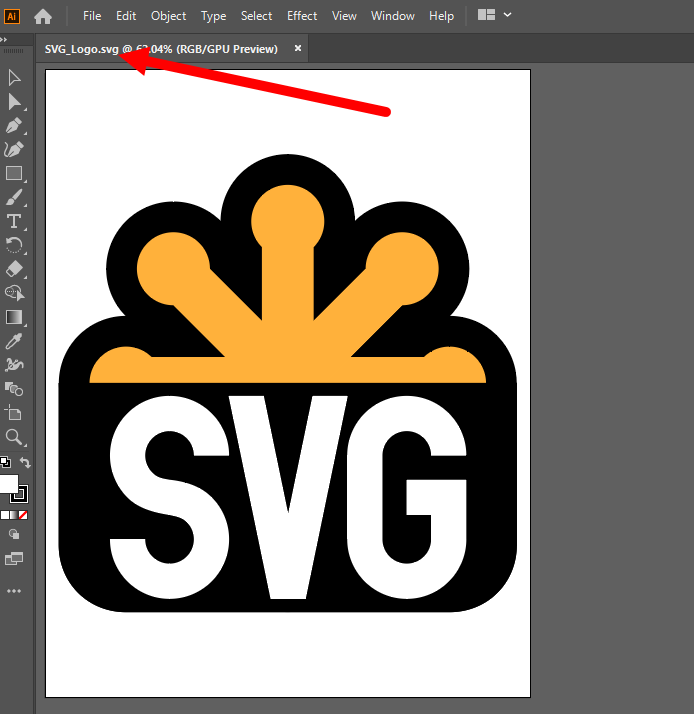Viewport: 694px width, 714px height.
Task: Select the Shape Builder tool
Action: (14, 293)
